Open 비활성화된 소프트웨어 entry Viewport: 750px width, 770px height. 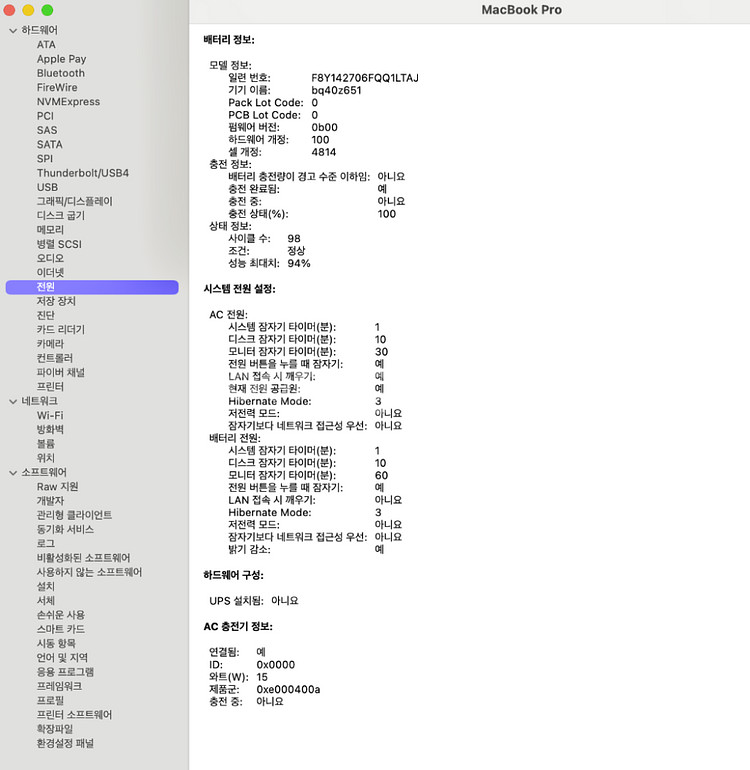[x=83, y=558]
